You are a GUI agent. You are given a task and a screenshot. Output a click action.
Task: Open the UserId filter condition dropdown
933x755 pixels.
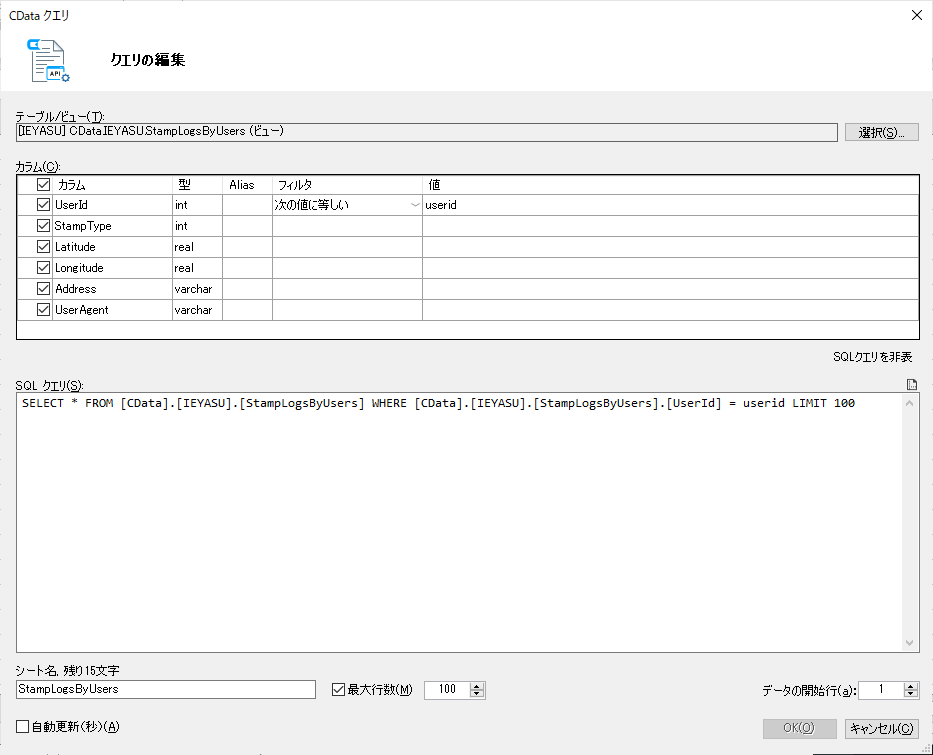coord(415,205)
